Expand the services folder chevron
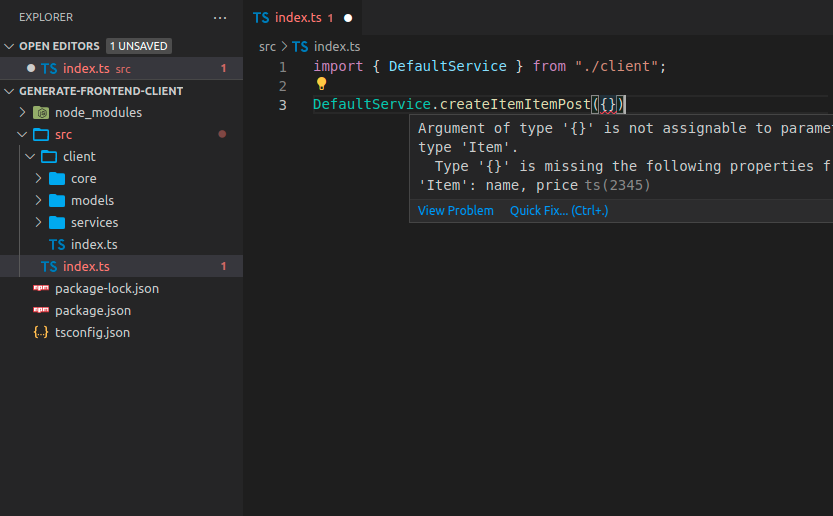 click(x=38, y=223)
